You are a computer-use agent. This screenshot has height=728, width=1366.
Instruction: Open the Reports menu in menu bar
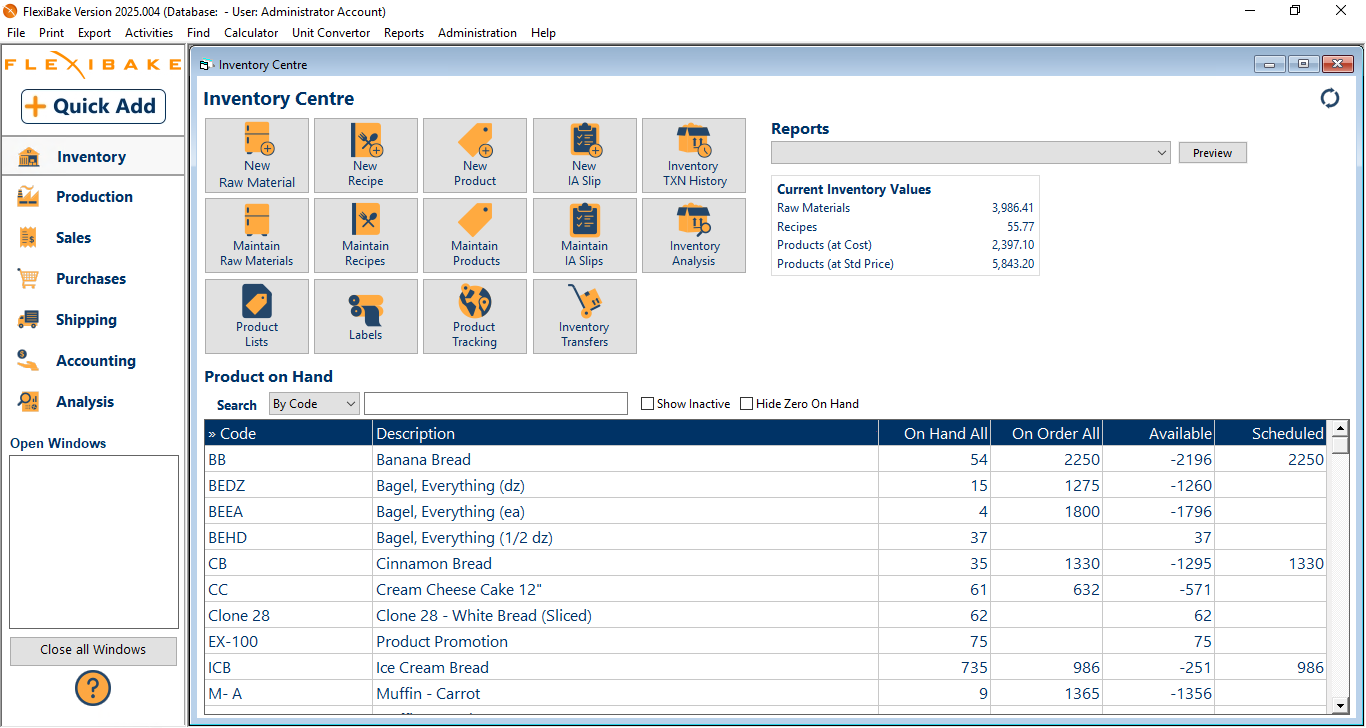click(404, 33)
